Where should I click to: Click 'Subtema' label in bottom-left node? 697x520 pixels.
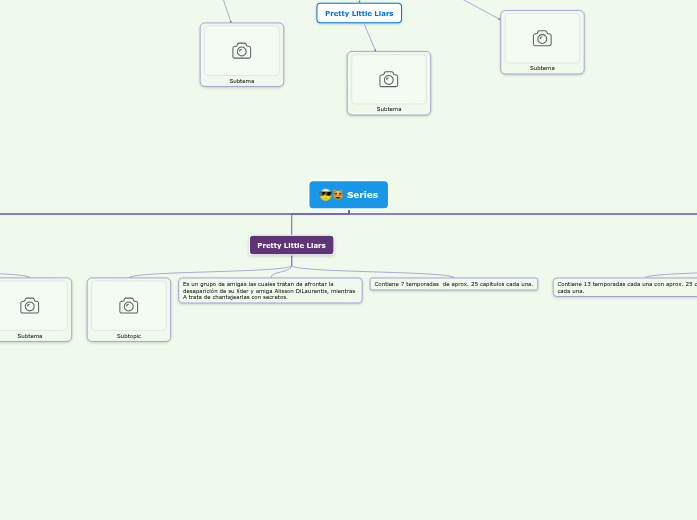[30, 336]
